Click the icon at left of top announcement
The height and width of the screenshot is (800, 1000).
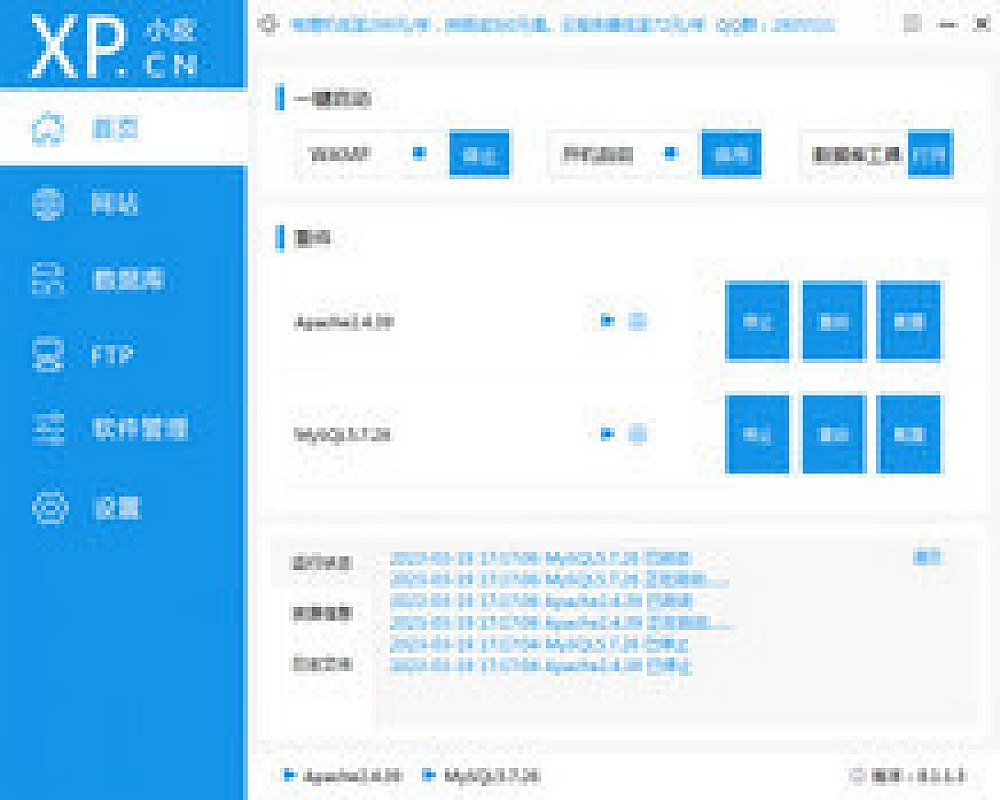tap(268, 25)
